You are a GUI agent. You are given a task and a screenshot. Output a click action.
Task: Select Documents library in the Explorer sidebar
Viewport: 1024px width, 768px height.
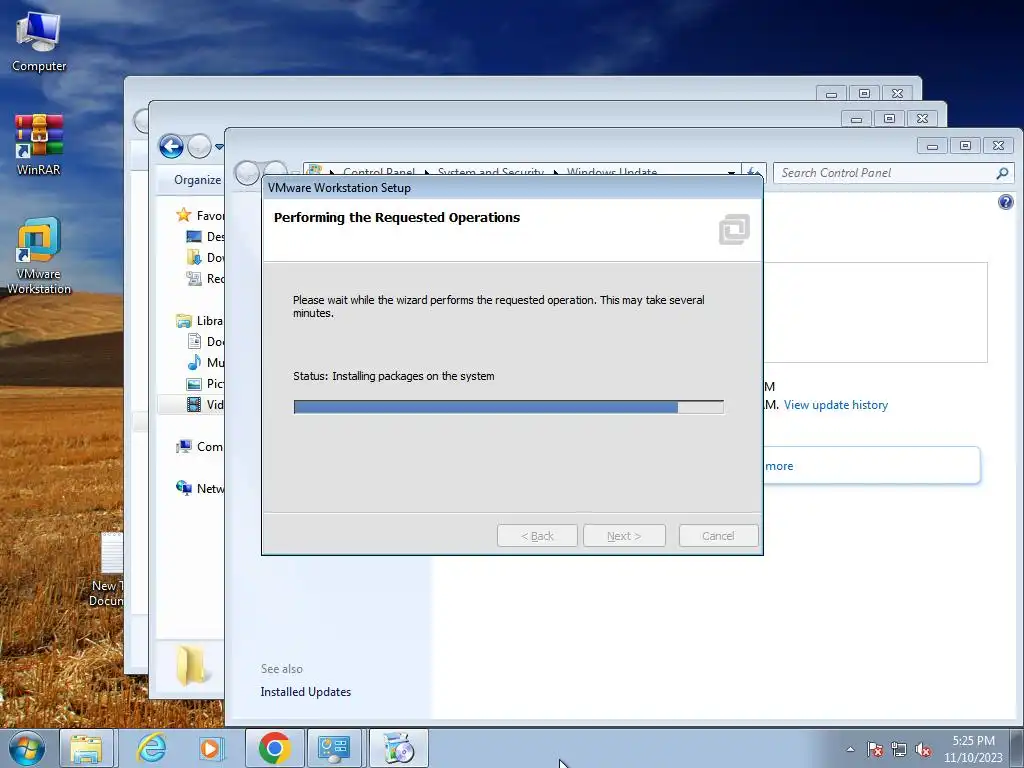[x=205, y=342]
